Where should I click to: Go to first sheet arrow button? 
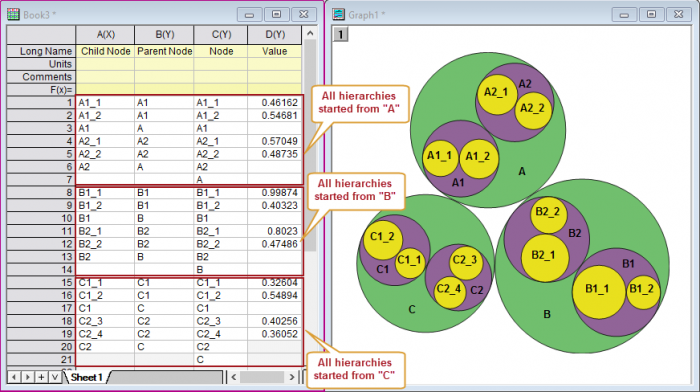14,377
